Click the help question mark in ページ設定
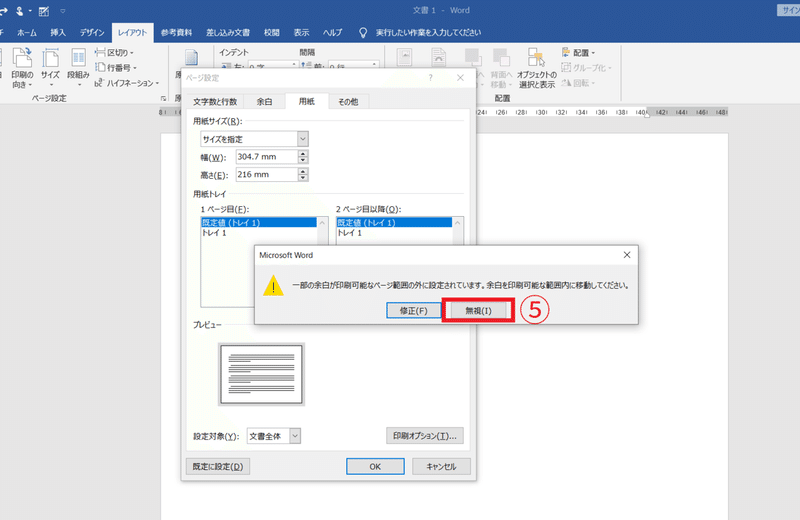This screenshot has width=800, height=520. 431,78
